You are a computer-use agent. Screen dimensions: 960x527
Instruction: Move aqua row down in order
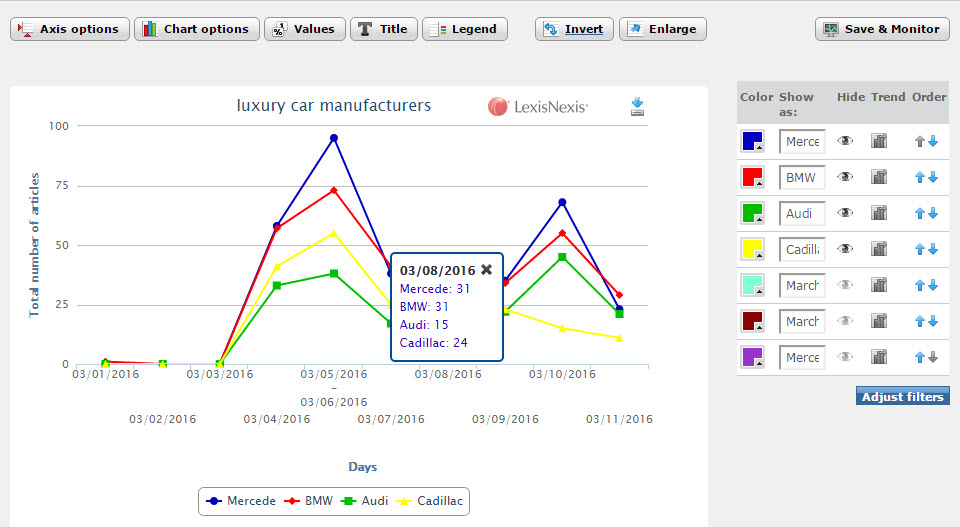[x=933, y=285]
